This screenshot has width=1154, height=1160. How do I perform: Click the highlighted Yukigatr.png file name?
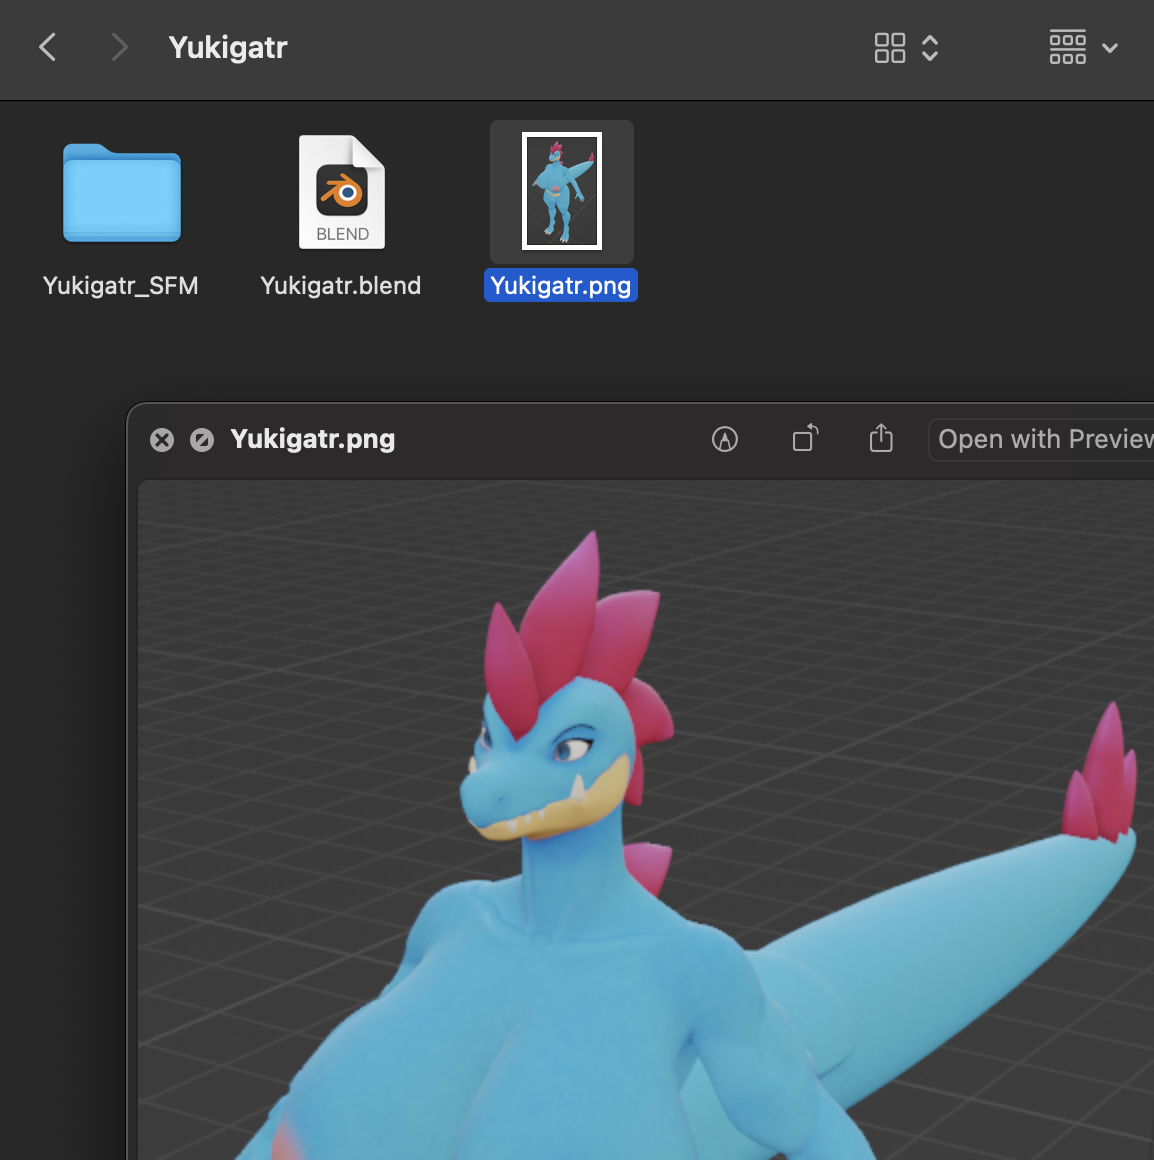coord(561,286)
